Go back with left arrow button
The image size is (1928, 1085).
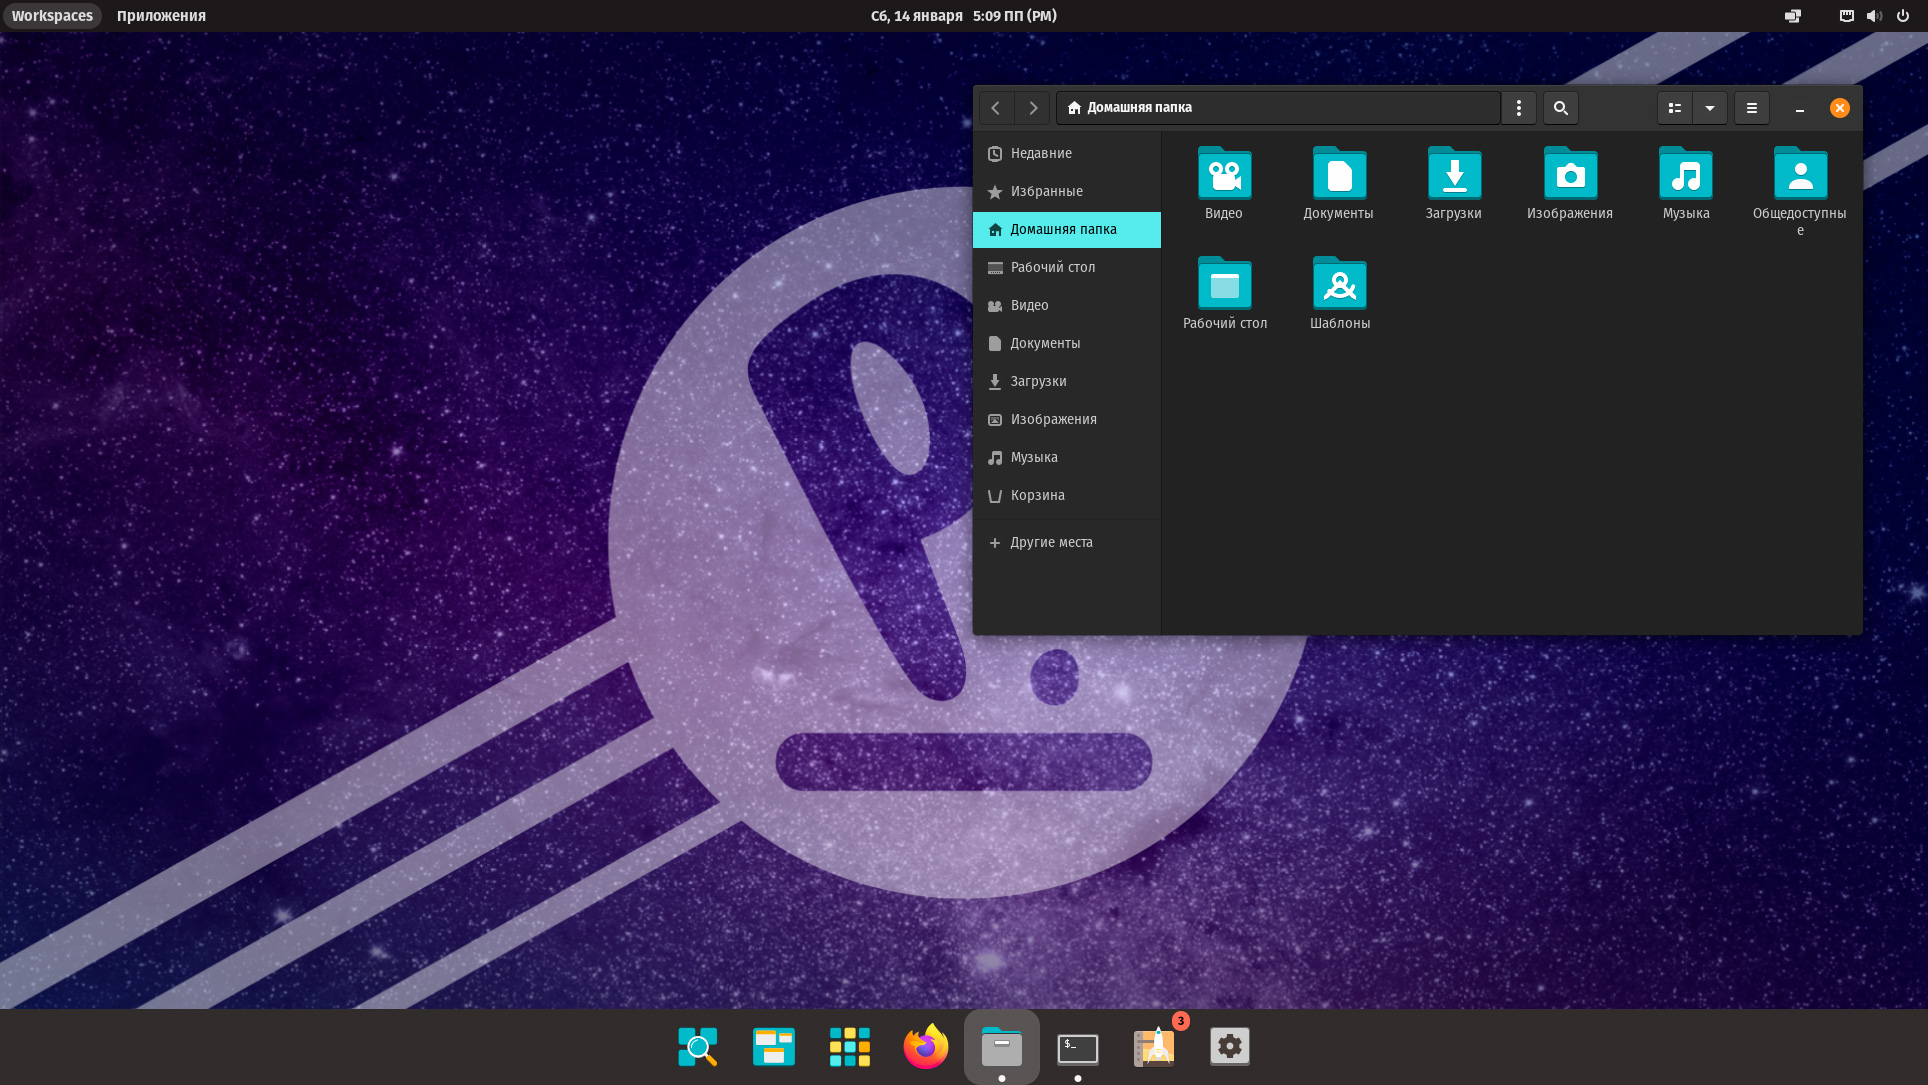pos(996,108)
